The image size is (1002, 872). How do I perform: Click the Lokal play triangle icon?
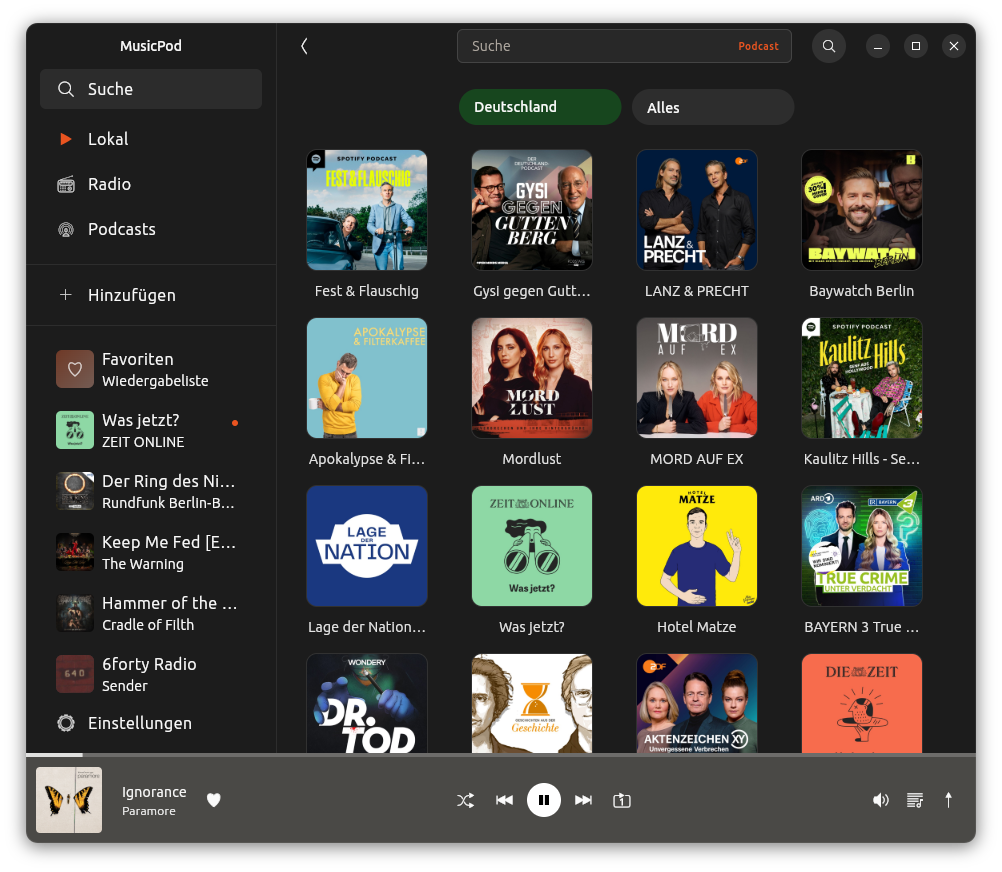pos(65,139)
